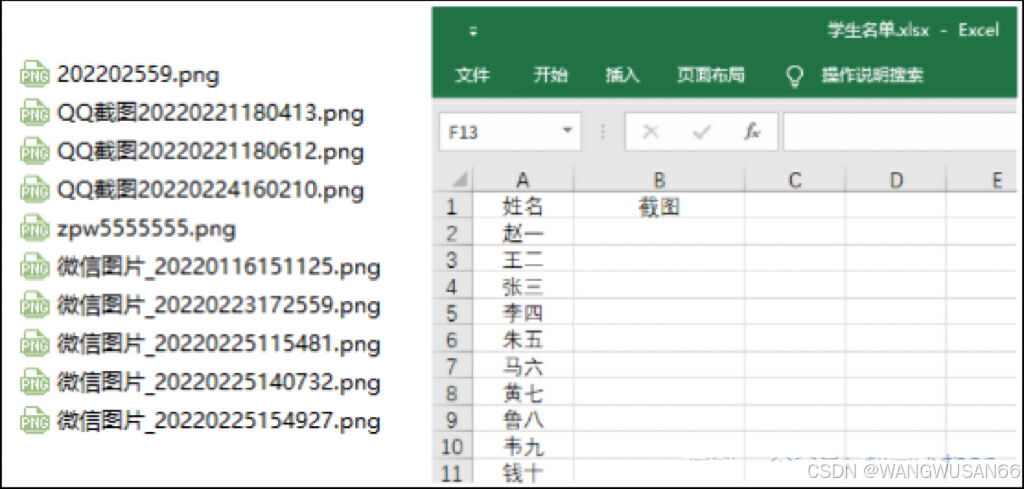Open the 文件 menu tab
1024x489 pixels.
coord(472,76)
